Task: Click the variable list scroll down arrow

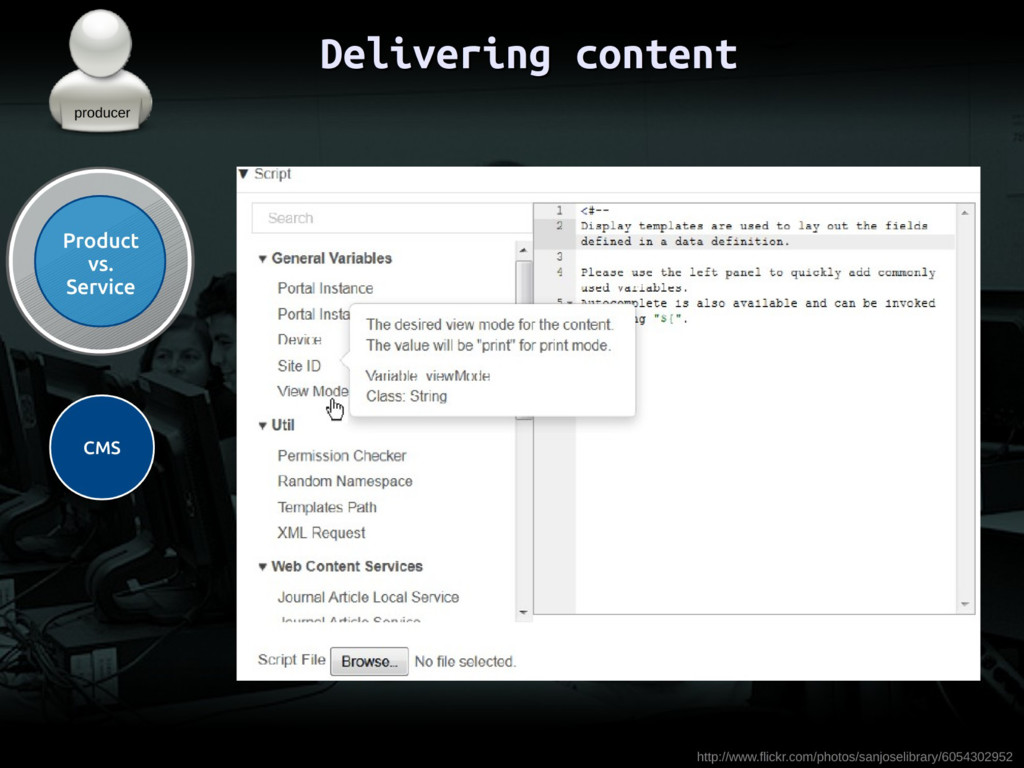Action: pyautogui.click(x=523, y=613)
